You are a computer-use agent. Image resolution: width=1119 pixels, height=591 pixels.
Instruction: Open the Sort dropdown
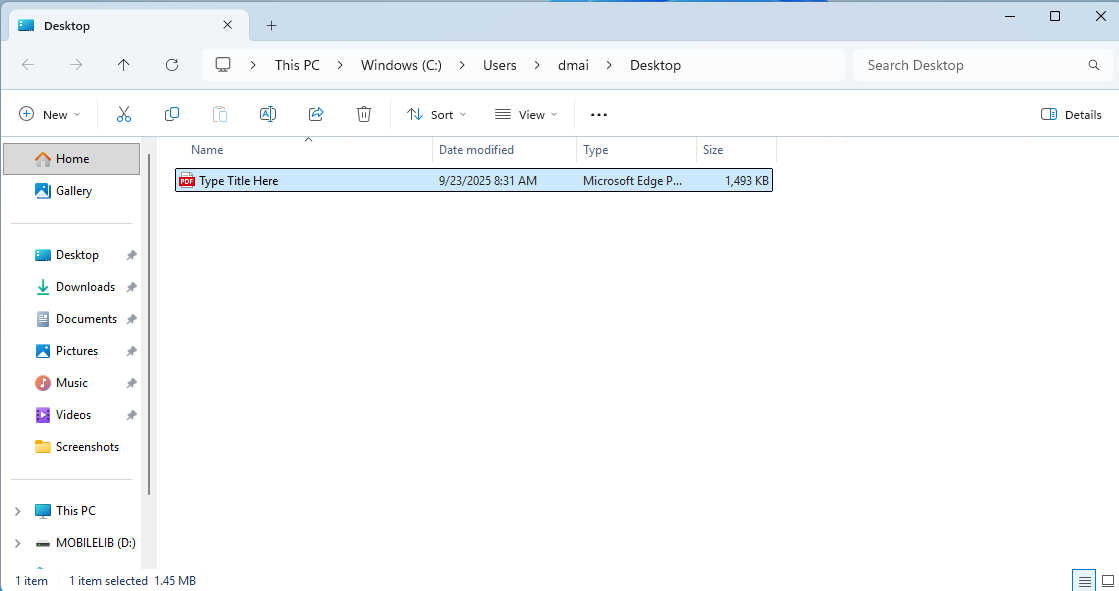click(436, 114)
